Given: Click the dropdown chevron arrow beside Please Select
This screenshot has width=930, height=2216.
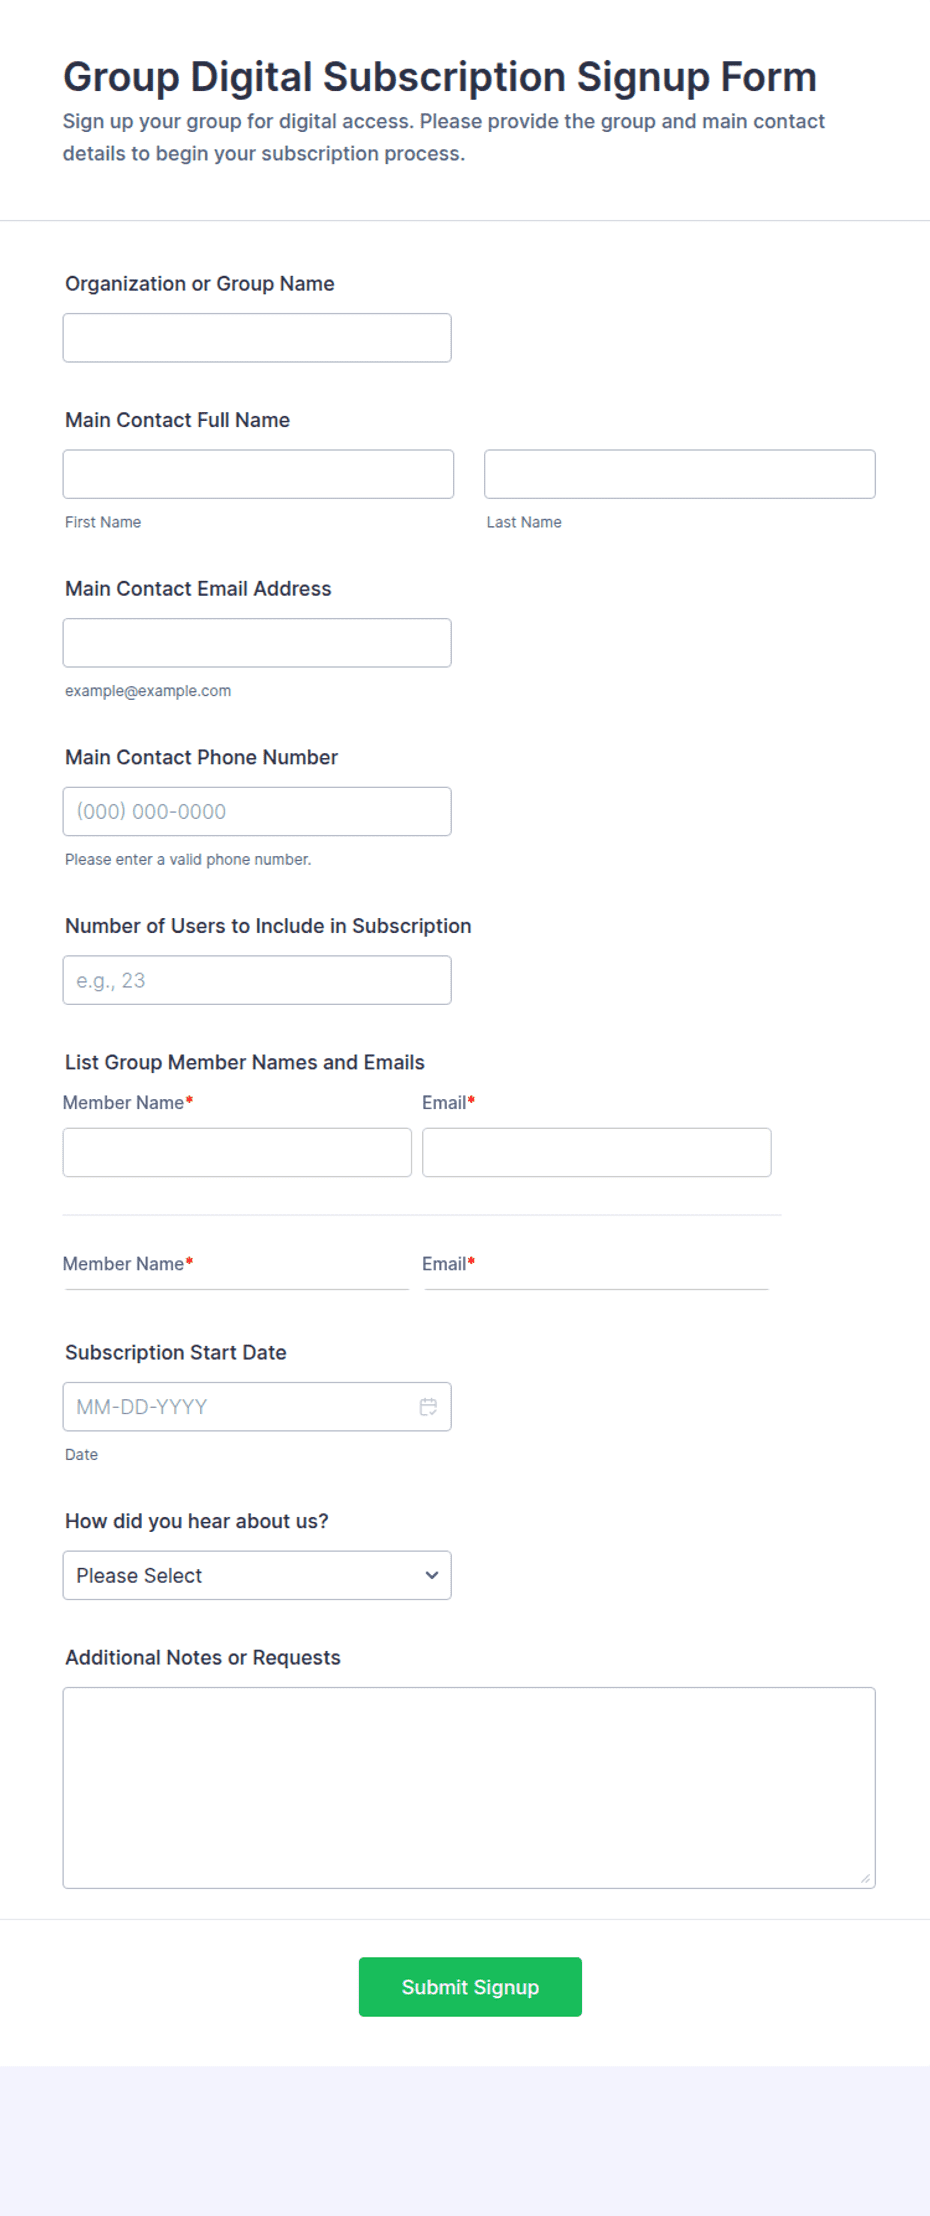Looking at the screenshot, I should (x=431, y=1575).
